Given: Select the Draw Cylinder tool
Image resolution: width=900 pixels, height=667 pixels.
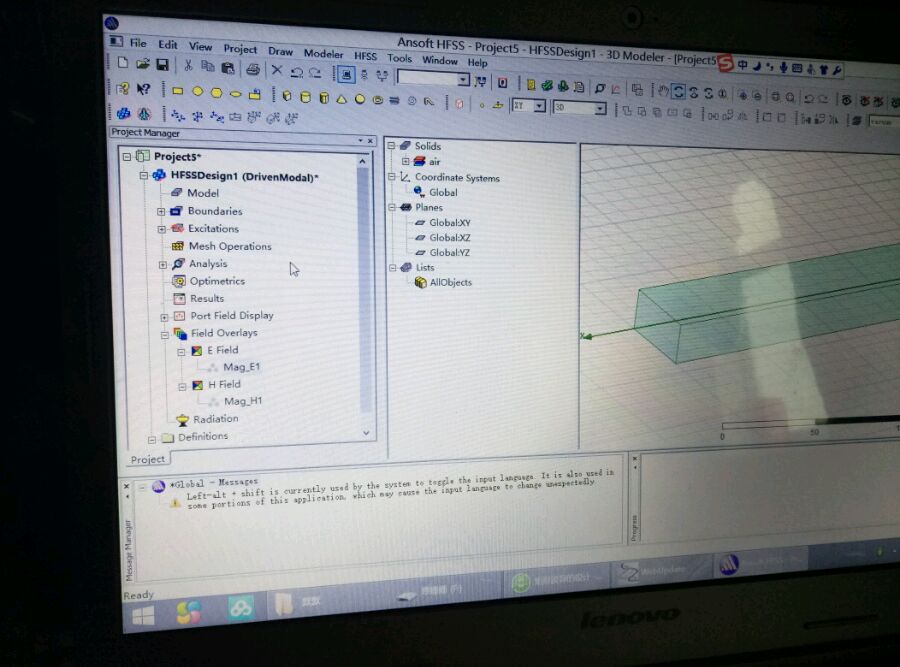Looking at the screenshot, I should [x=305, y=97].
